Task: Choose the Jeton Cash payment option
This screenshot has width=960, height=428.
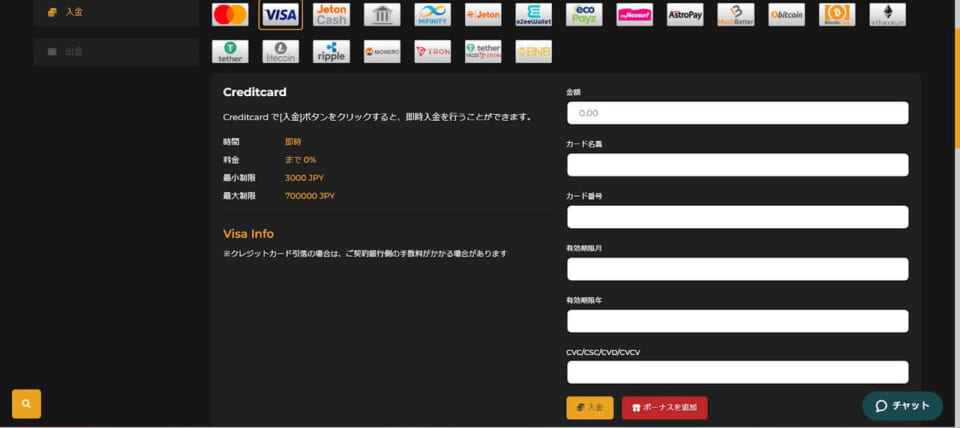Action: click(331, 15)
